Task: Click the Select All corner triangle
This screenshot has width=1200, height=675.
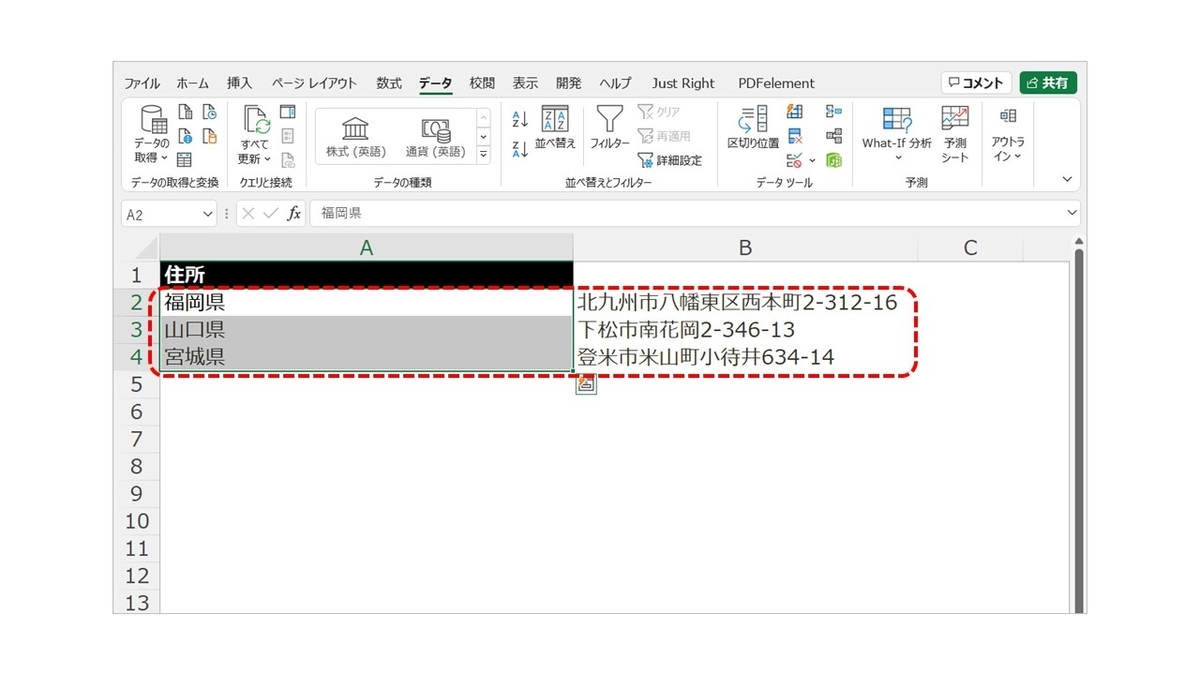Action: pos(147,248)
